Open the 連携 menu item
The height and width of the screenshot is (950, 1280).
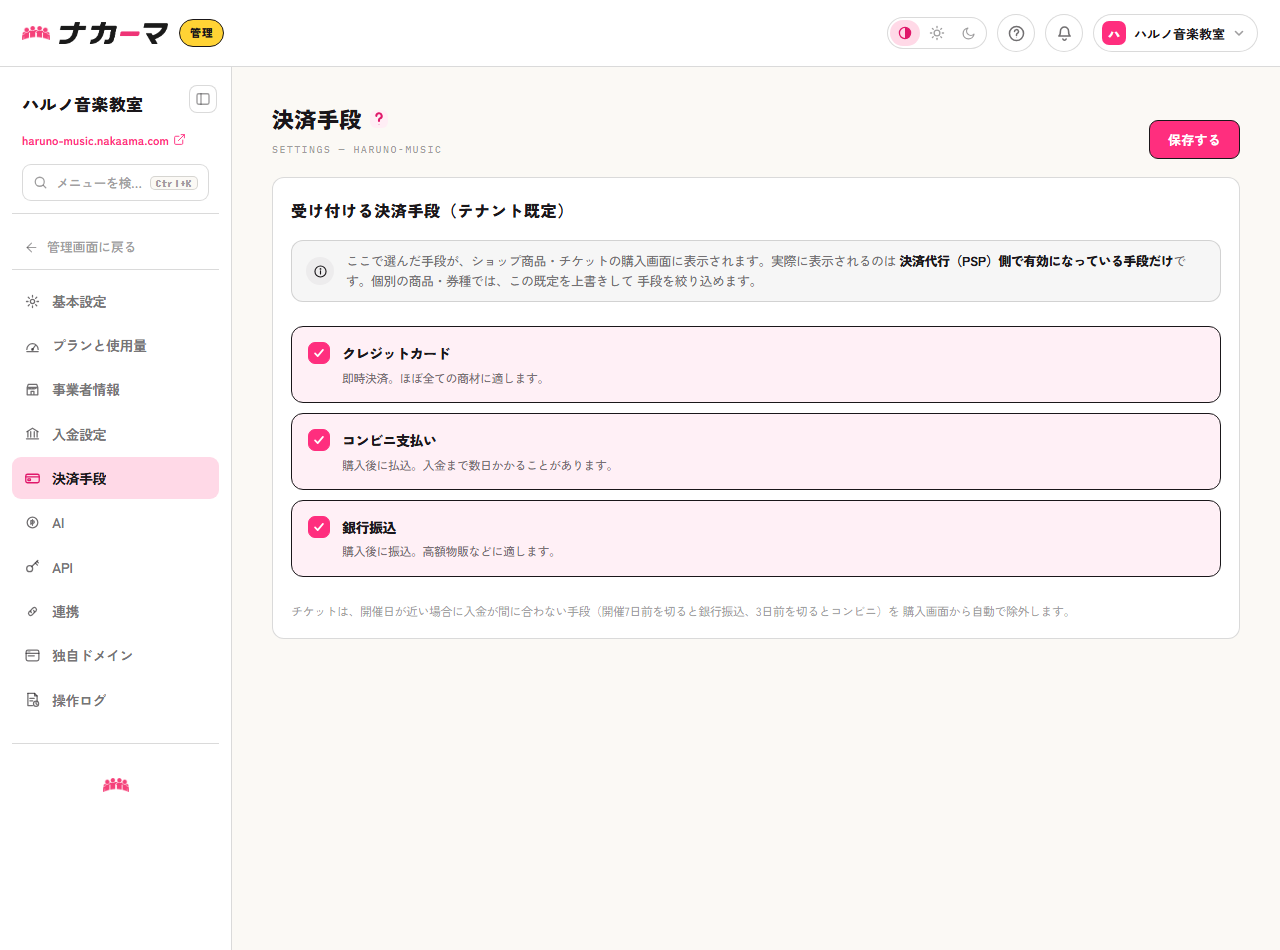[115, 612]
